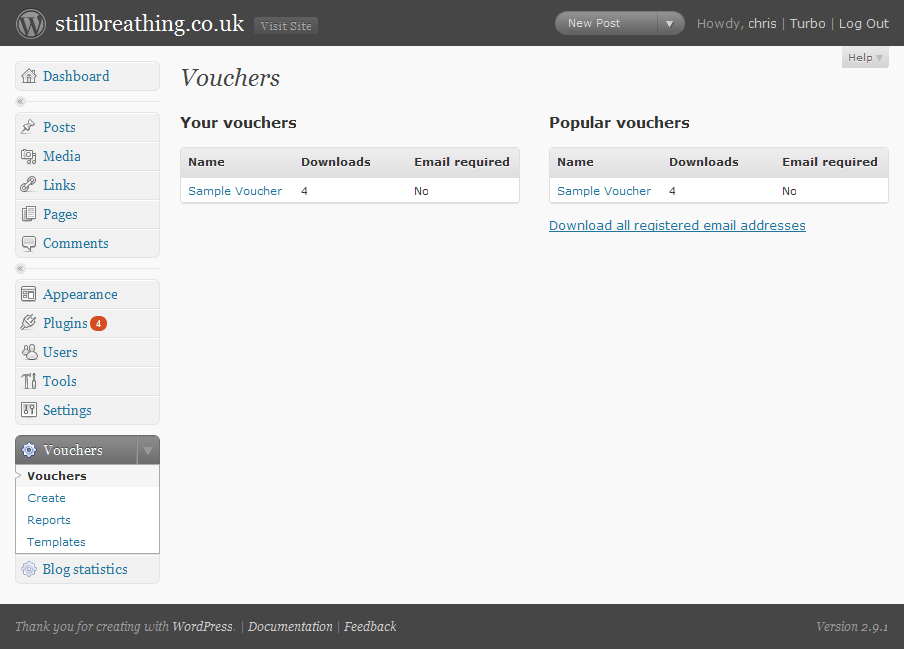Viewport: 904px width, 649px height.
Task: Click the Plugins plug icon
Action: click(28, 323)
